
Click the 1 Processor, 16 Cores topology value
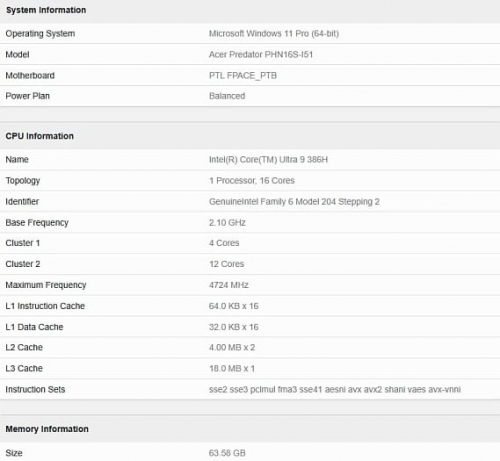point(252,181)
